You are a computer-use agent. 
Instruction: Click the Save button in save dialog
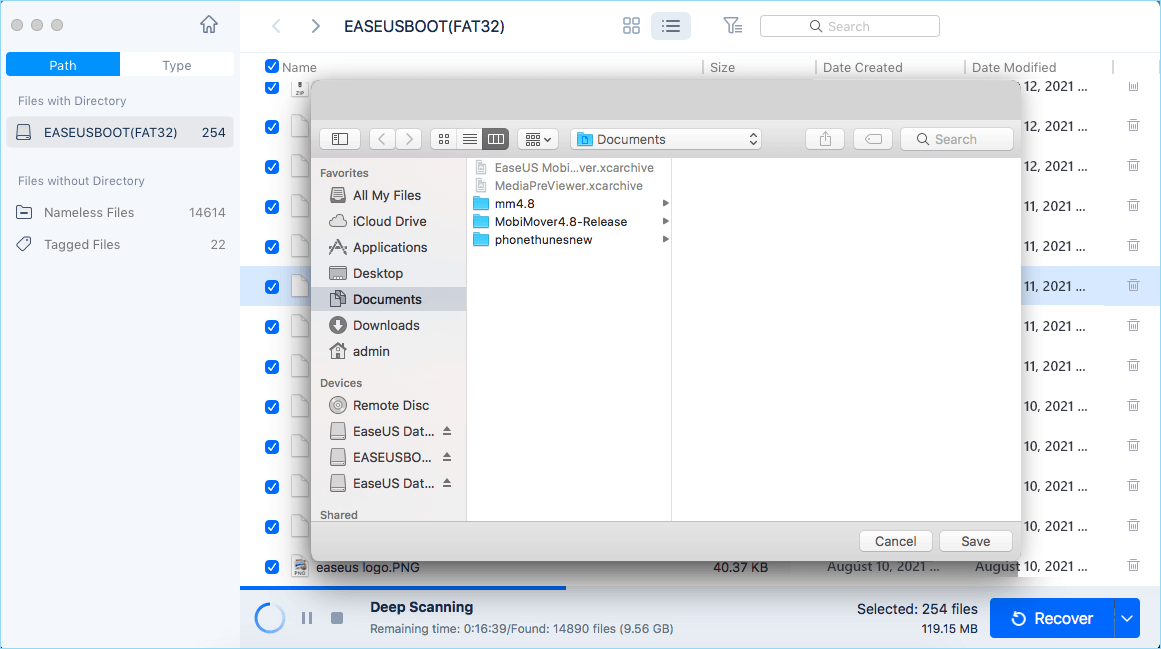(975, 540)
